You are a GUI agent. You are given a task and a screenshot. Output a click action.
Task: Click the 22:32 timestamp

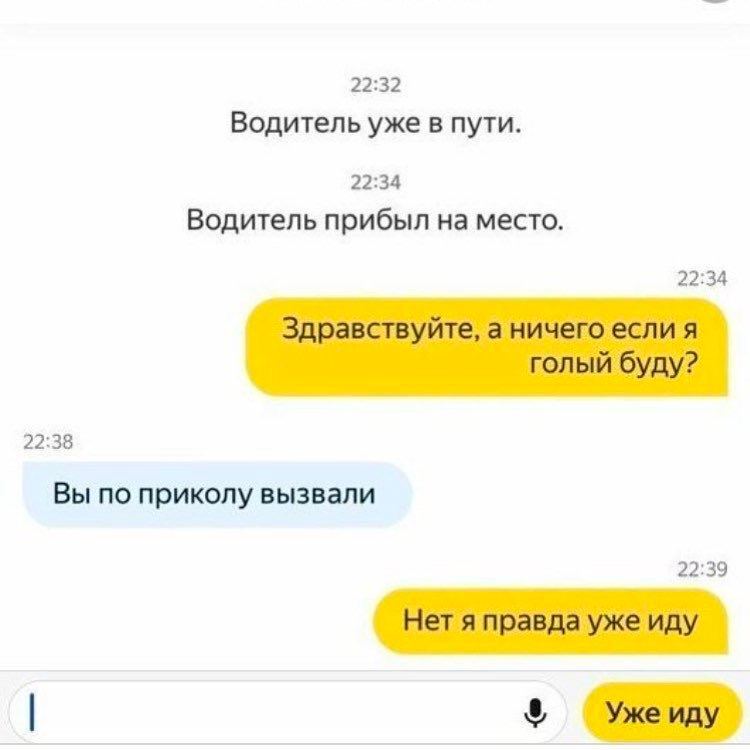(375, 85)
